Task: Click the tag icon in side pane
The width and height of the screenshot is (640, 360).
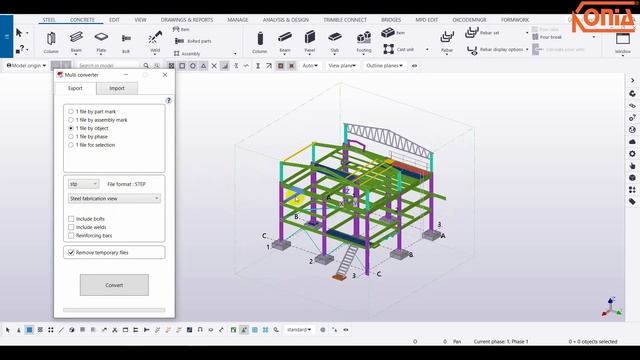Action: coord(632,202)
